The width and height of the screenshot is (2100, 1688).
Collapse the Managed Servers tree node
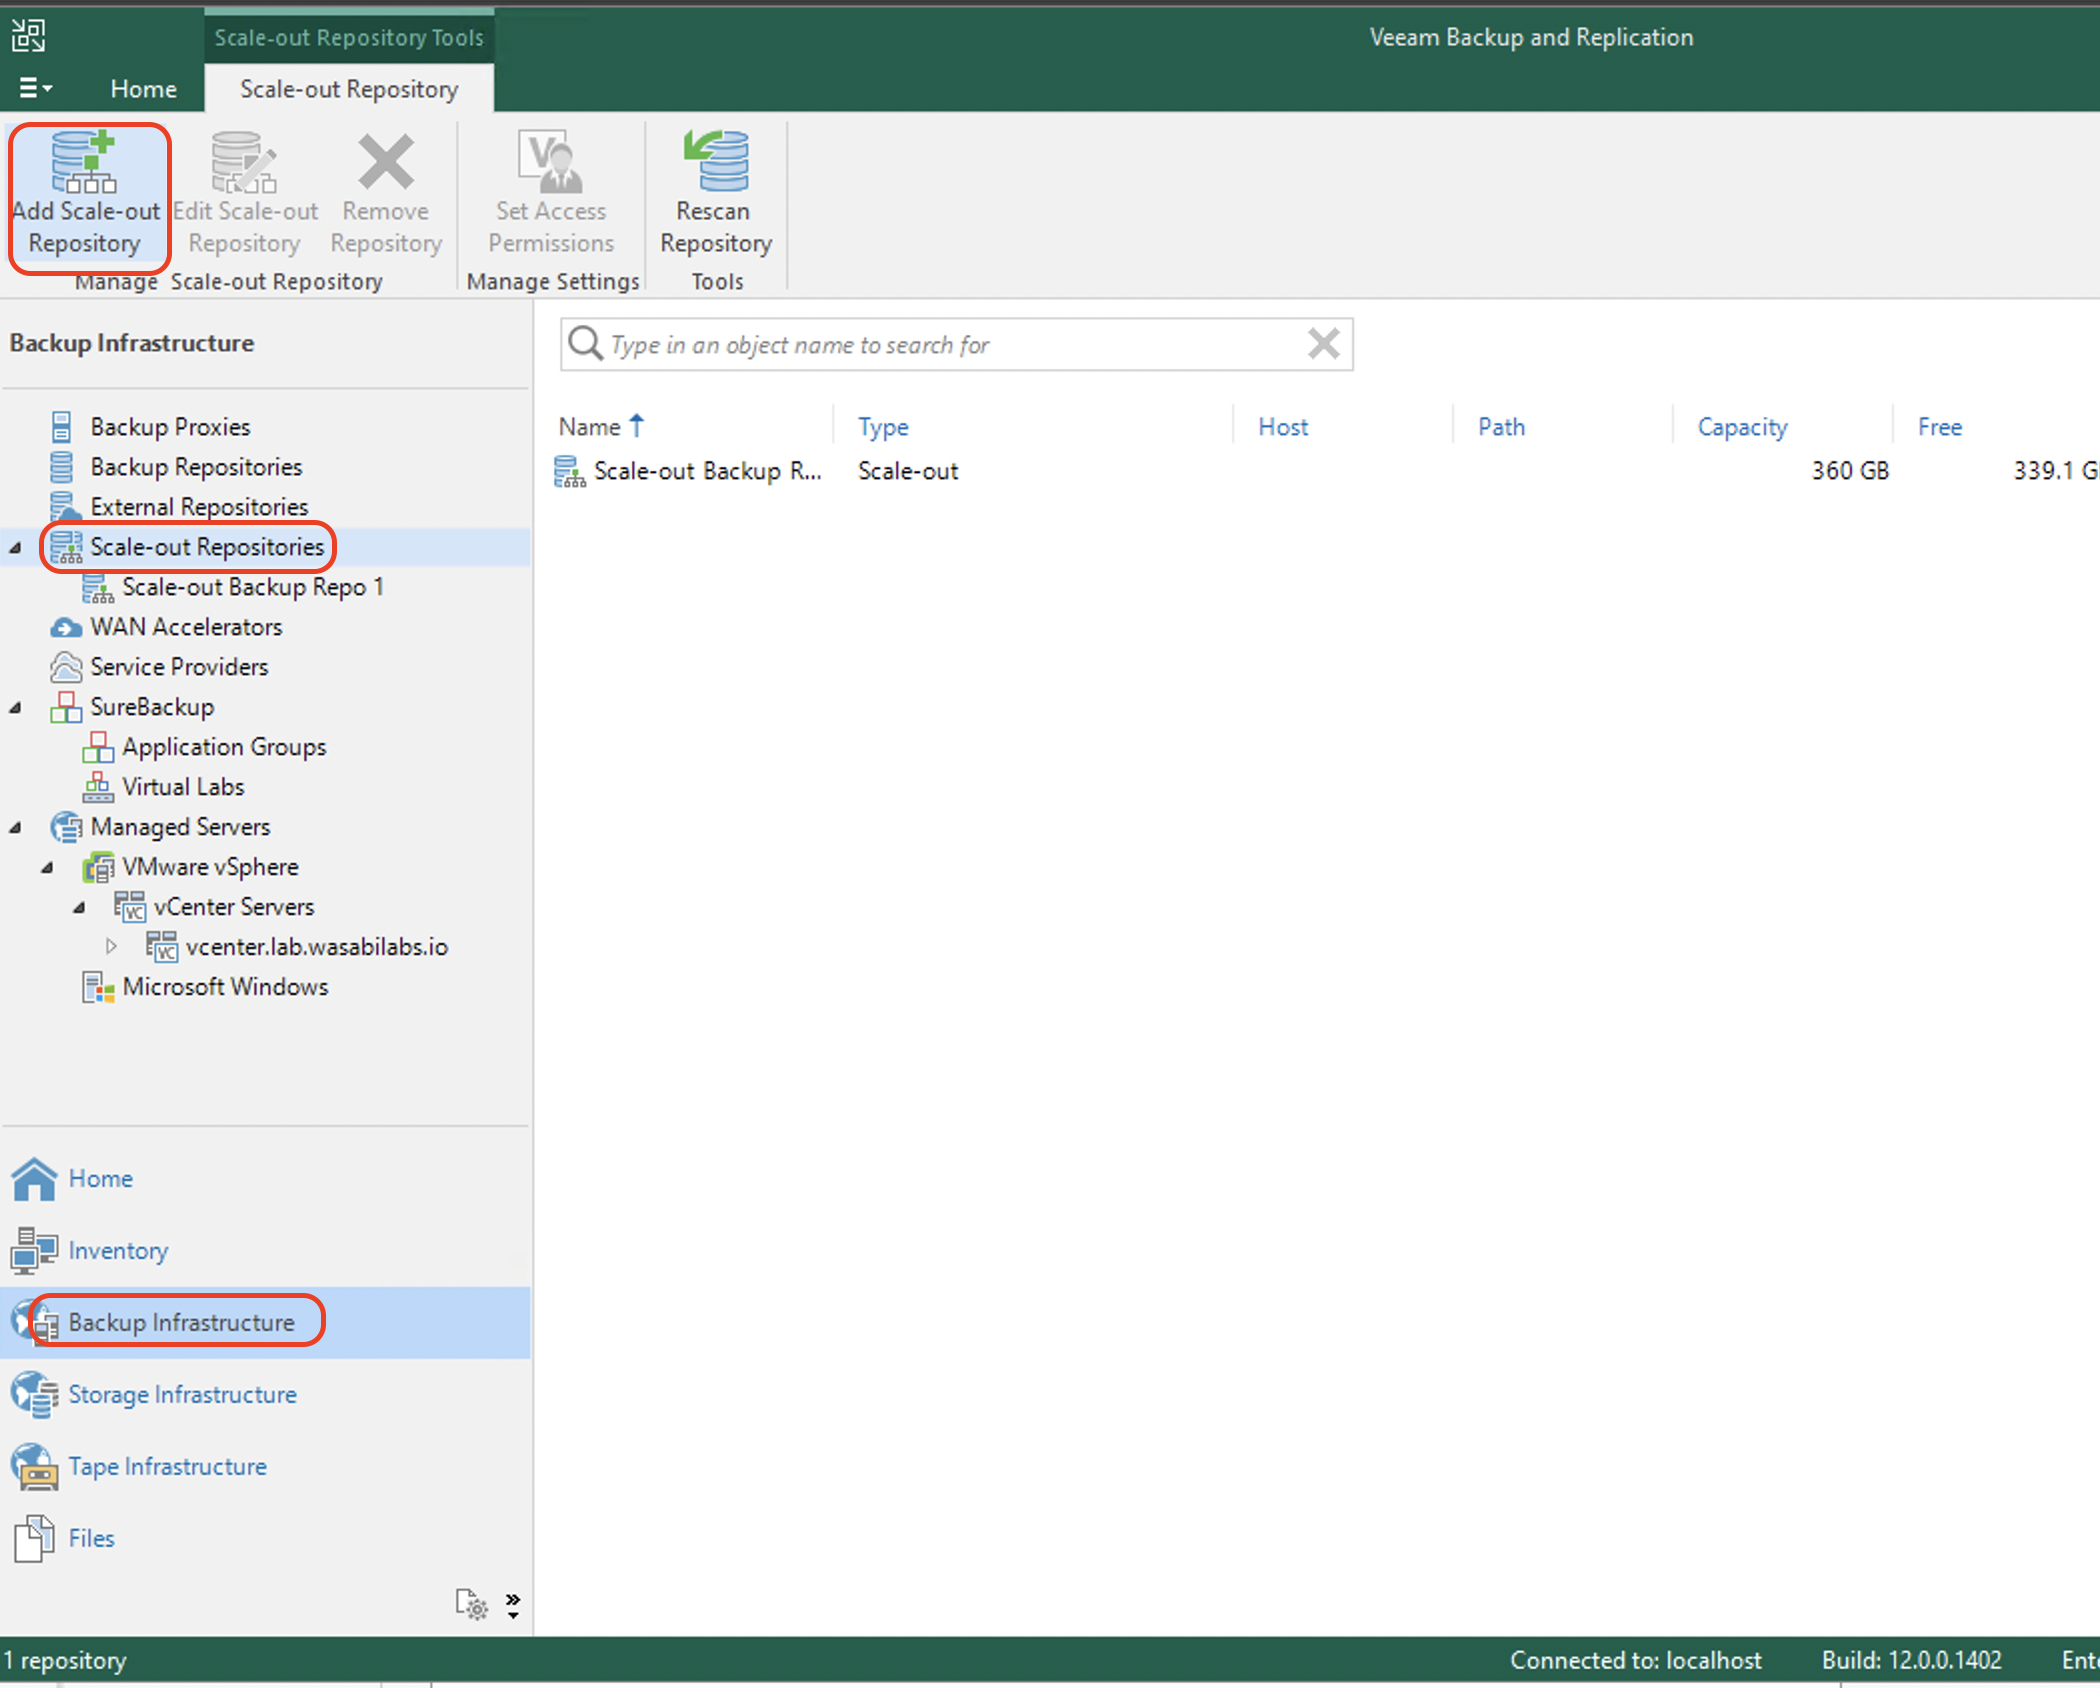[x=15, y=828]
